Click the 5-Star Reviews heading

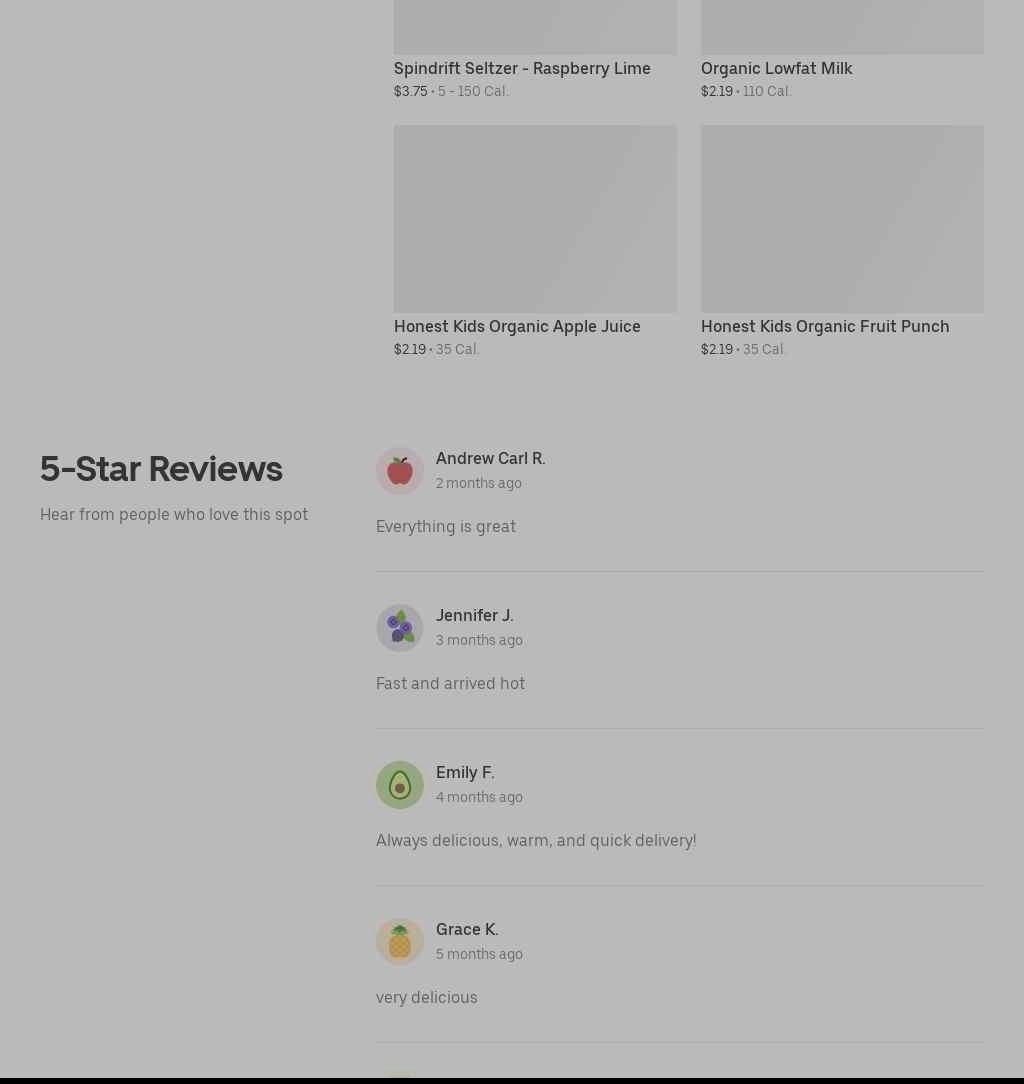coord(161,469)
